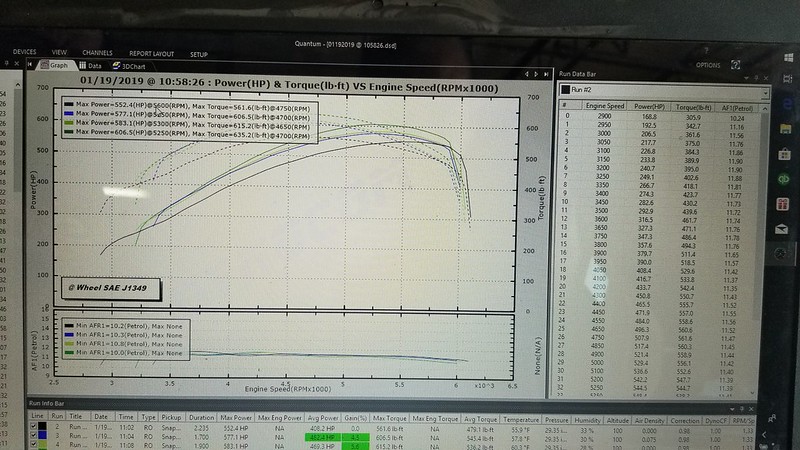Click the Engine Speed column header
The width and height of the screenshot is (800, 450).
pos(603,104)
